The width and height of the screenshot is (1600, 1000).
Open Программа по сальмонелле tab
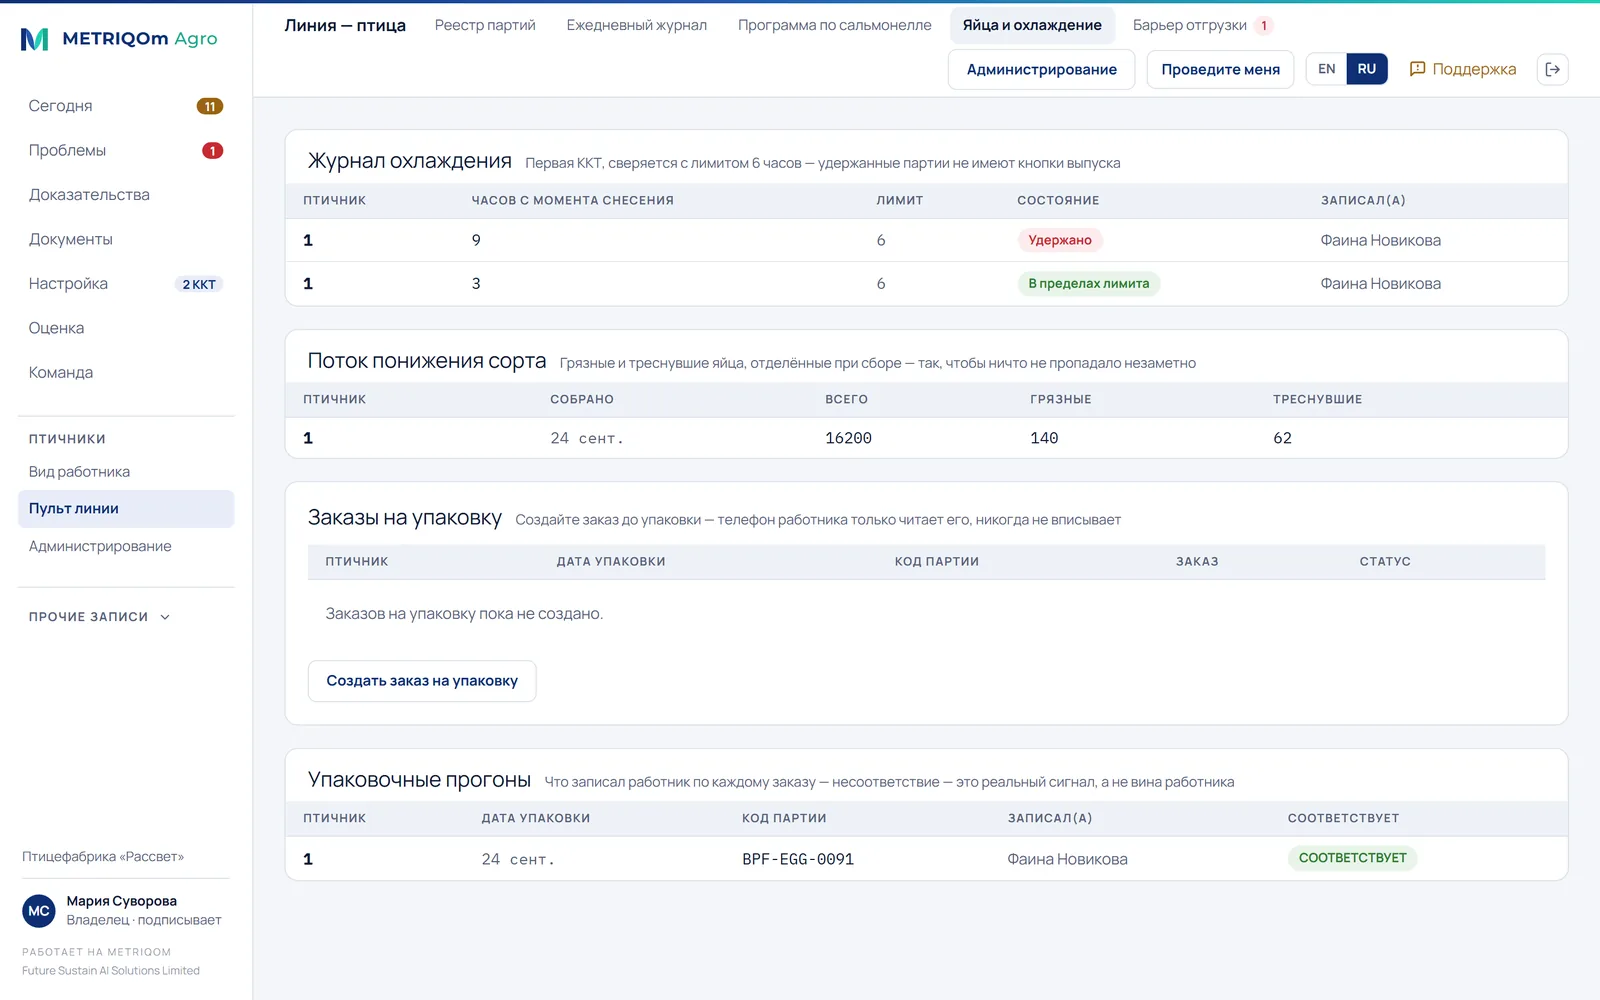[x=834, y=25]
